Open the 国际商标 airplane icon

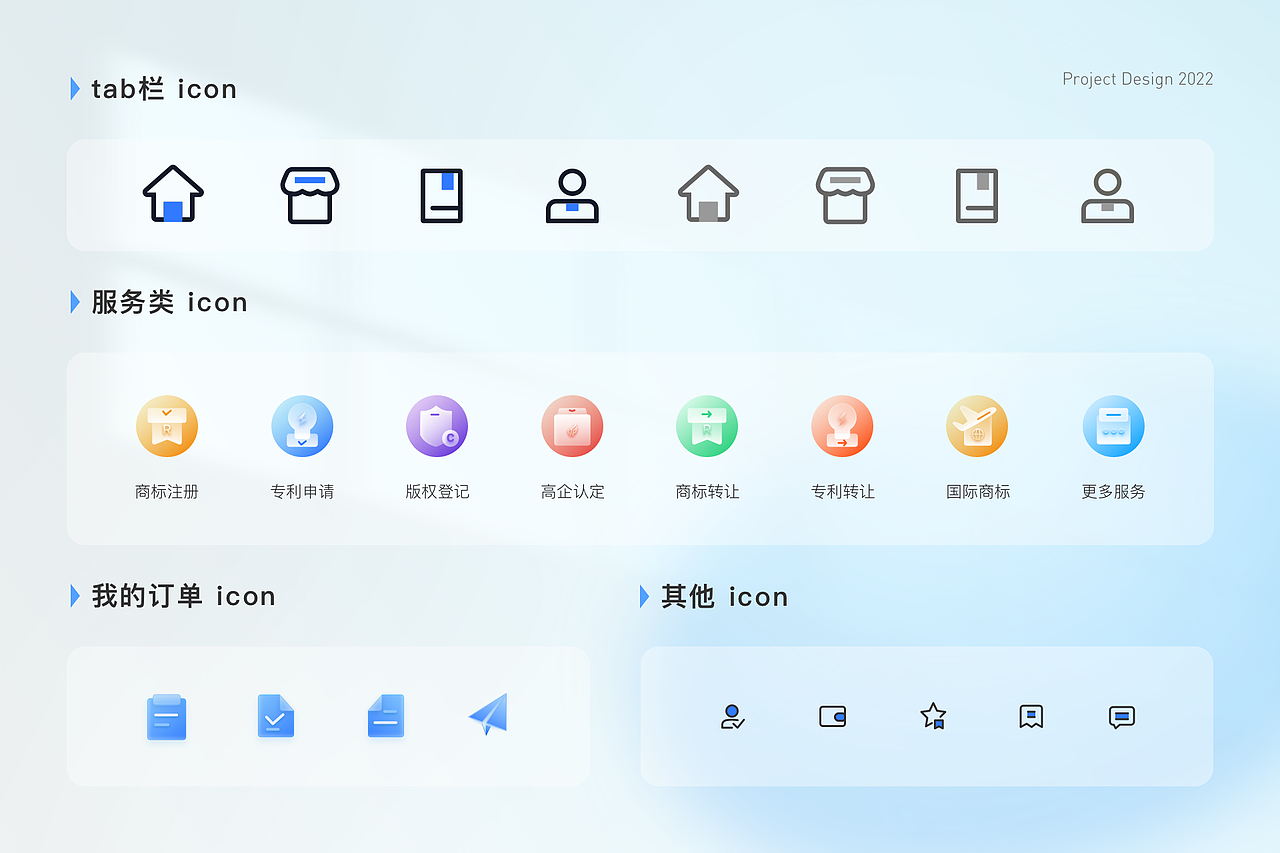pyautogui.click(x=977, y=426)
